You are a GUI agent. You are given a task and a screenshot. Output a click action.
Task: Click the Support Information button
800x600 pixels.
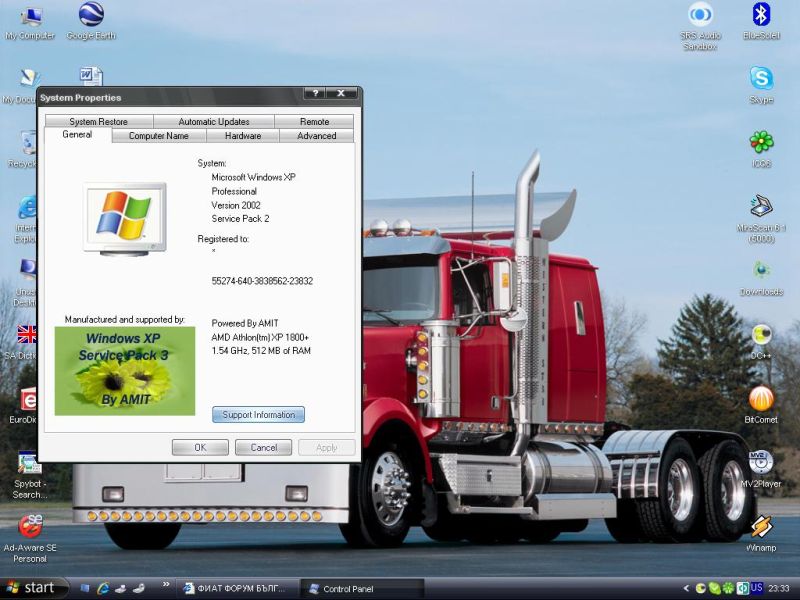258,415
